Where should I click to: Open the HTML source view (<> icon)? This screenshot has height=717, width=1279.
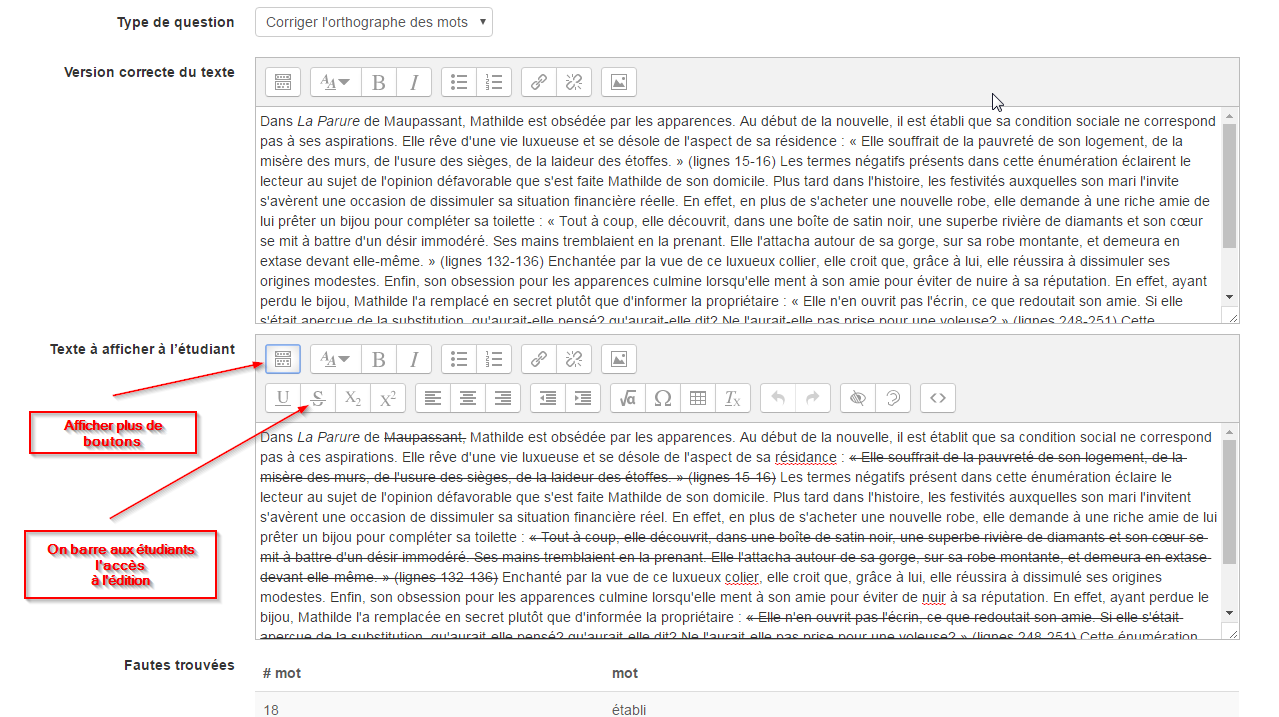point(938,398)
